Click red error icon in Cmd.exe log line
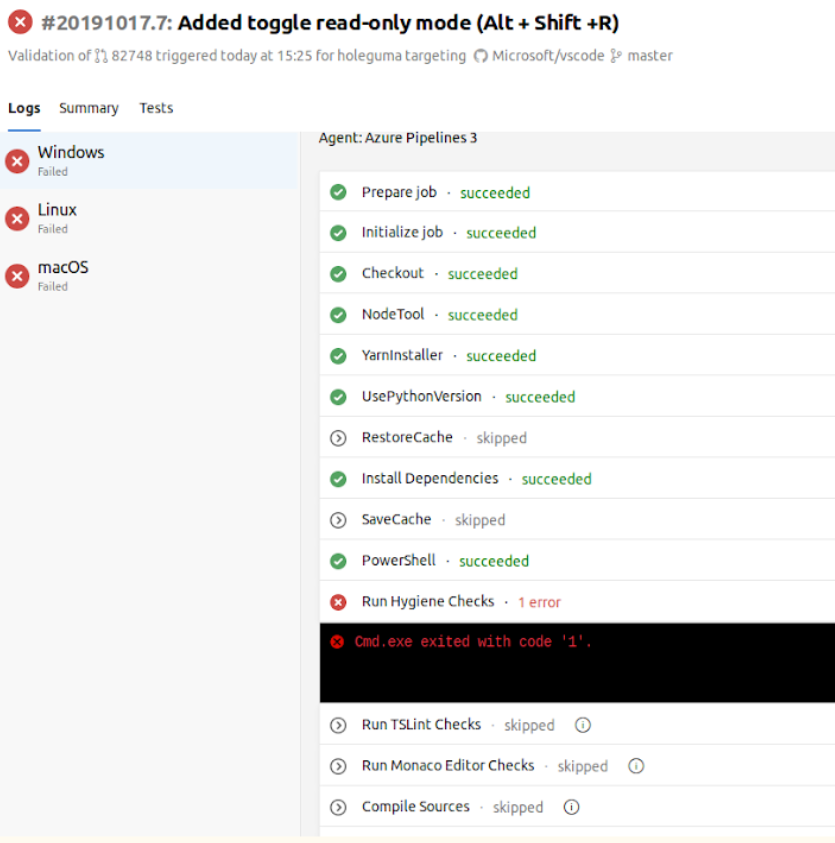835x843 pixels. coord(337,641)
